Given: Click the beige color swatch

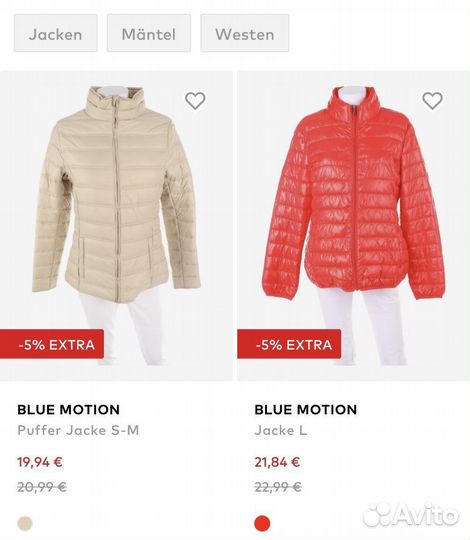Looking at the screenshot, I should pos(25,523).
